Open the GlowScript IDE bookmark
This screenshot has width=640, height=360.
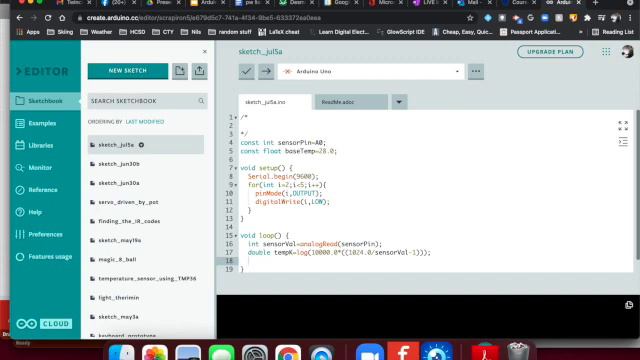(400, 32)
